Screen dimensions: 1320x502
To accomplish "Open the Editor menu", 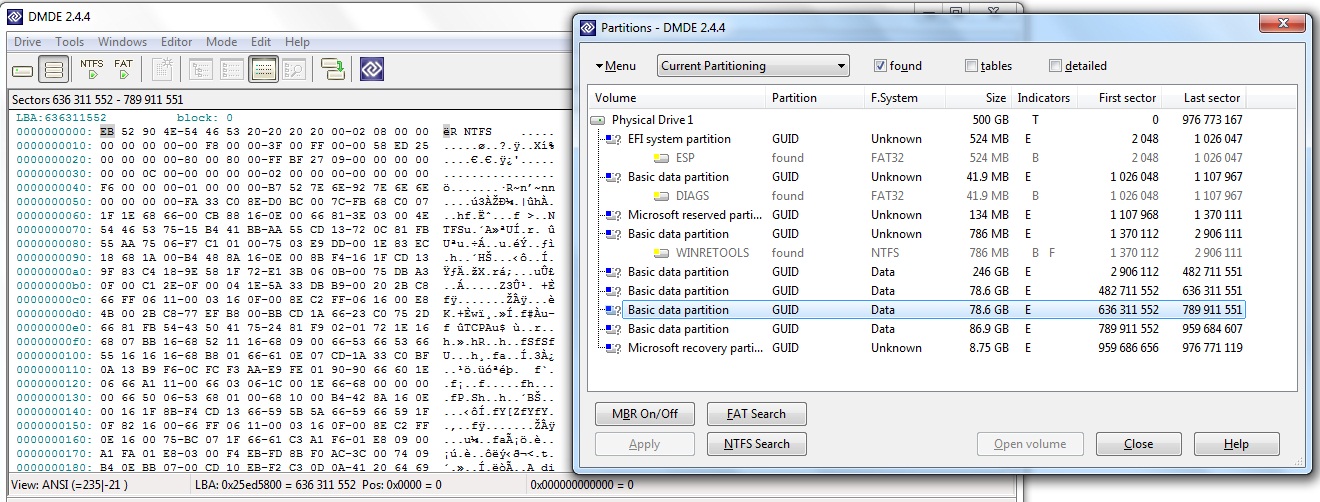I will pyautogui.click(x=176, y=42).
